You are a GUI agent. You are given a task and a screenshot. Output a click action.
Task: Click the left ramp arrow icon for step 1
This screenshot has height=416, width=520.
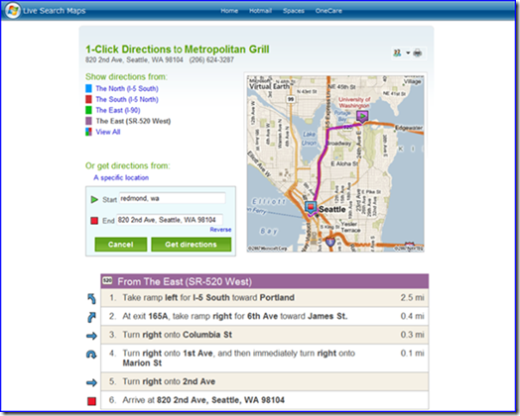[92, 298]
